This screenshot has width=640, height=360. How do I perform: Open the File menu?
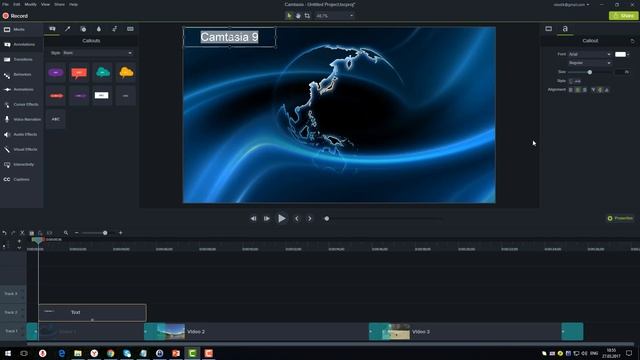click(5, 4)
